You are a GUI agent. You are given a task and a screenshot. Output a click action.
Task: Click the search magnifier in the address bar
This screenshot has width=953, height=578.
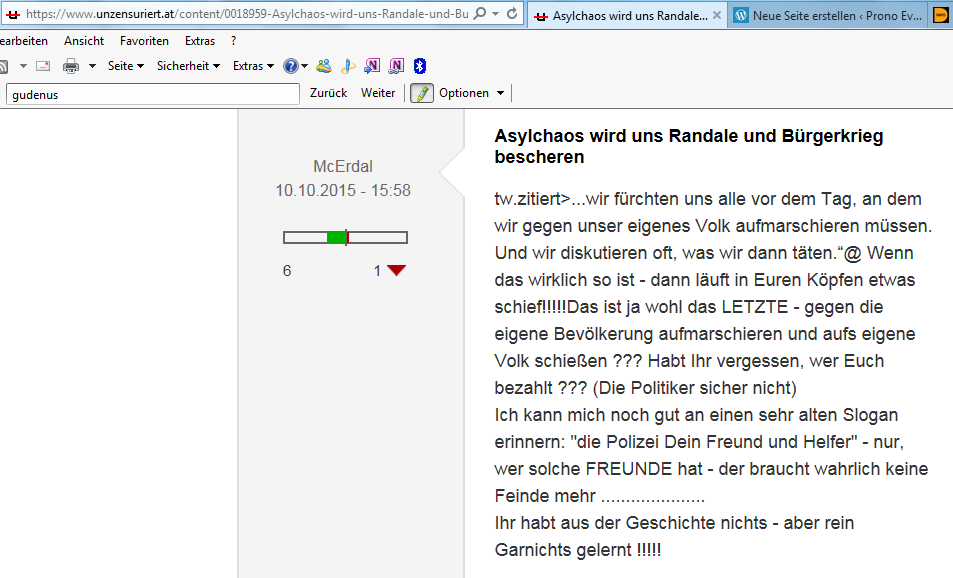pyautogui.click(x=479, y=15)
